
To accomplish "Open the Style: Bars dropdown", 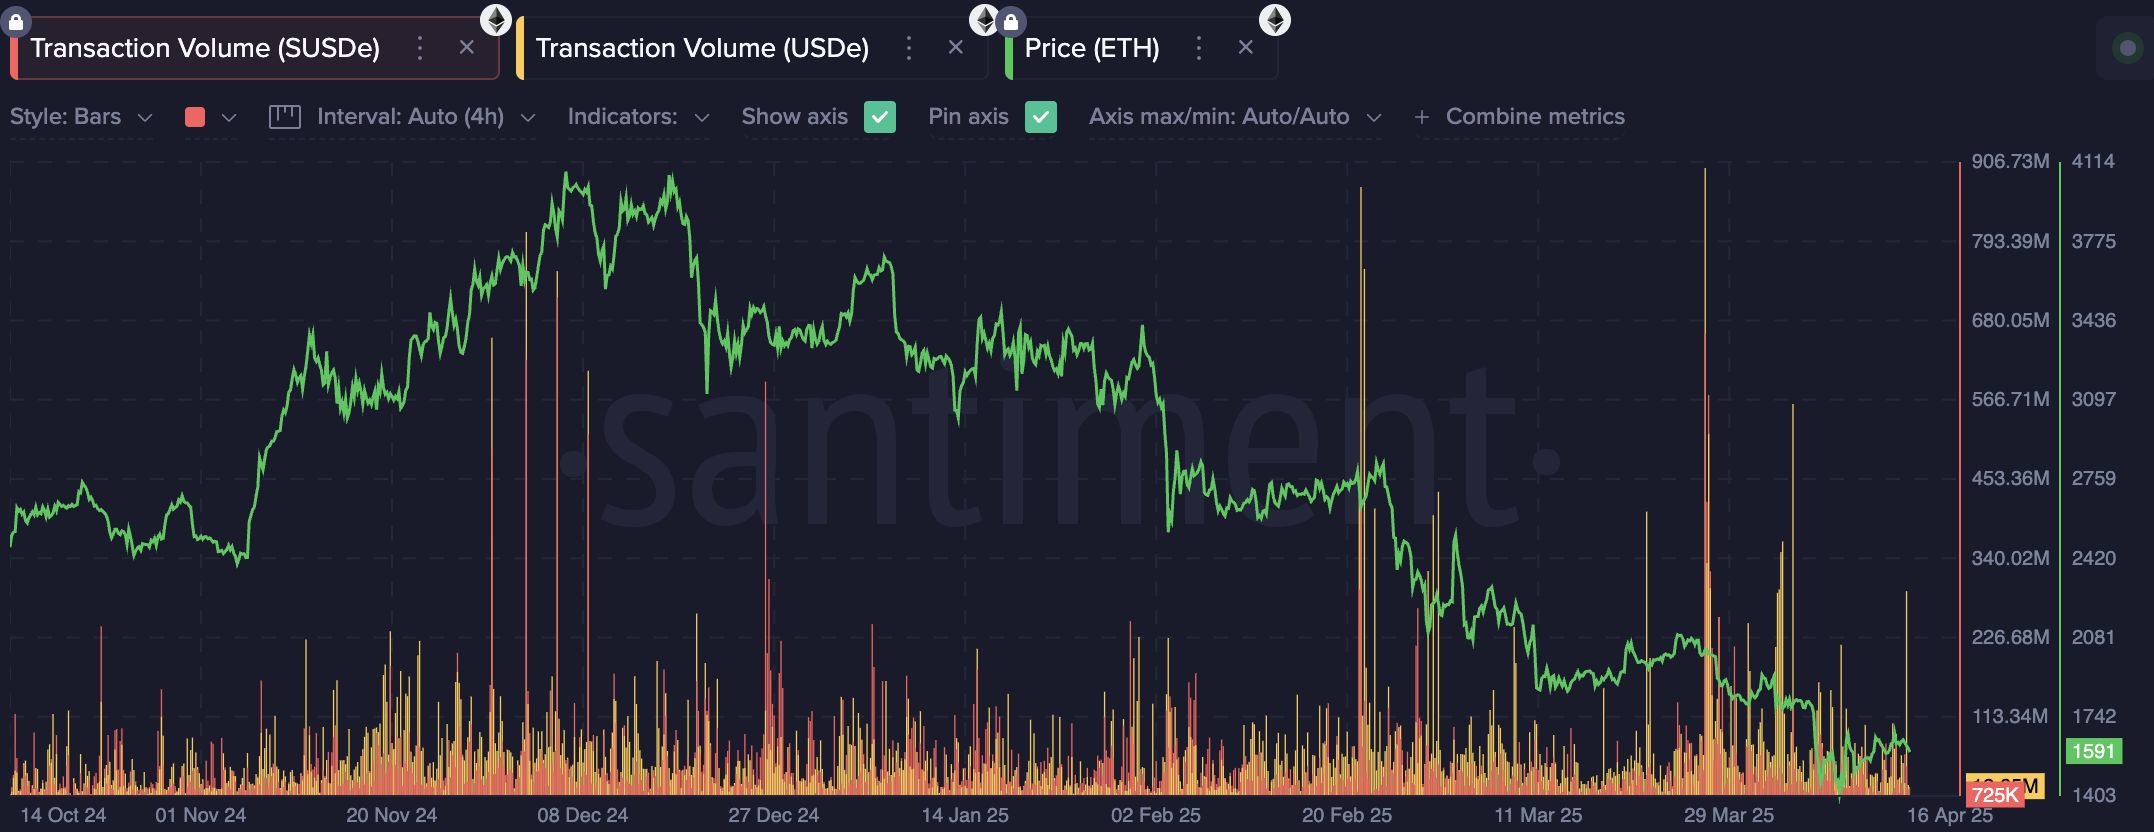I will coord(81,117).
